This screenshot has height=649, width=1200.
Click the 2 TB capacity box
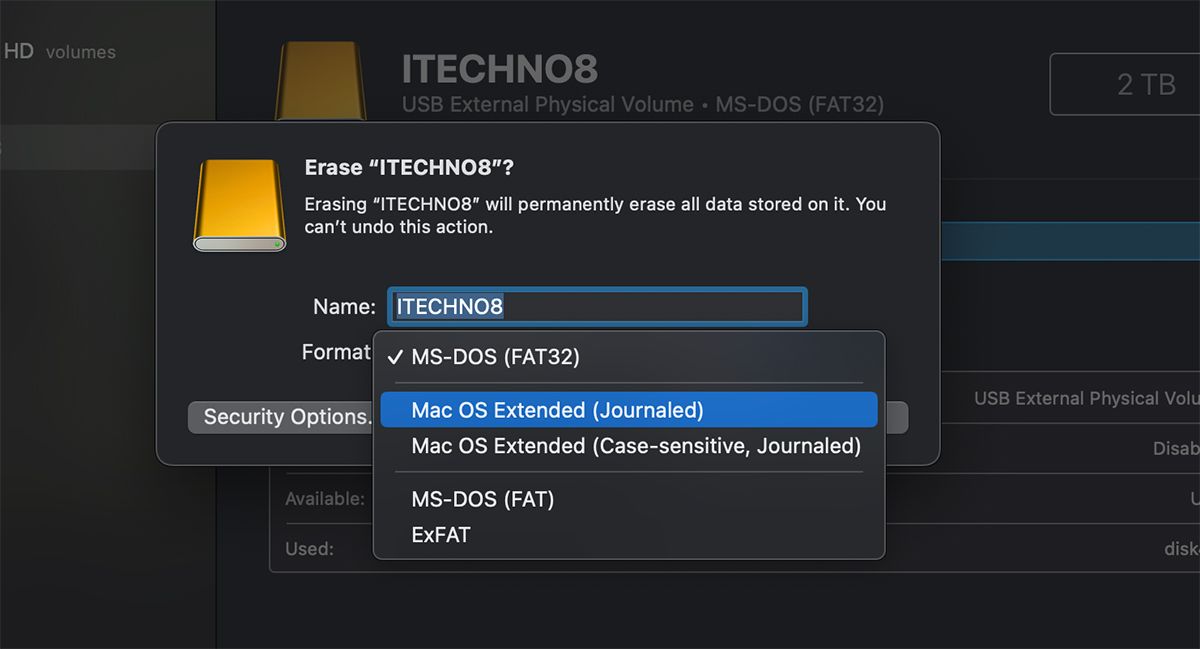click(1125, 85)
